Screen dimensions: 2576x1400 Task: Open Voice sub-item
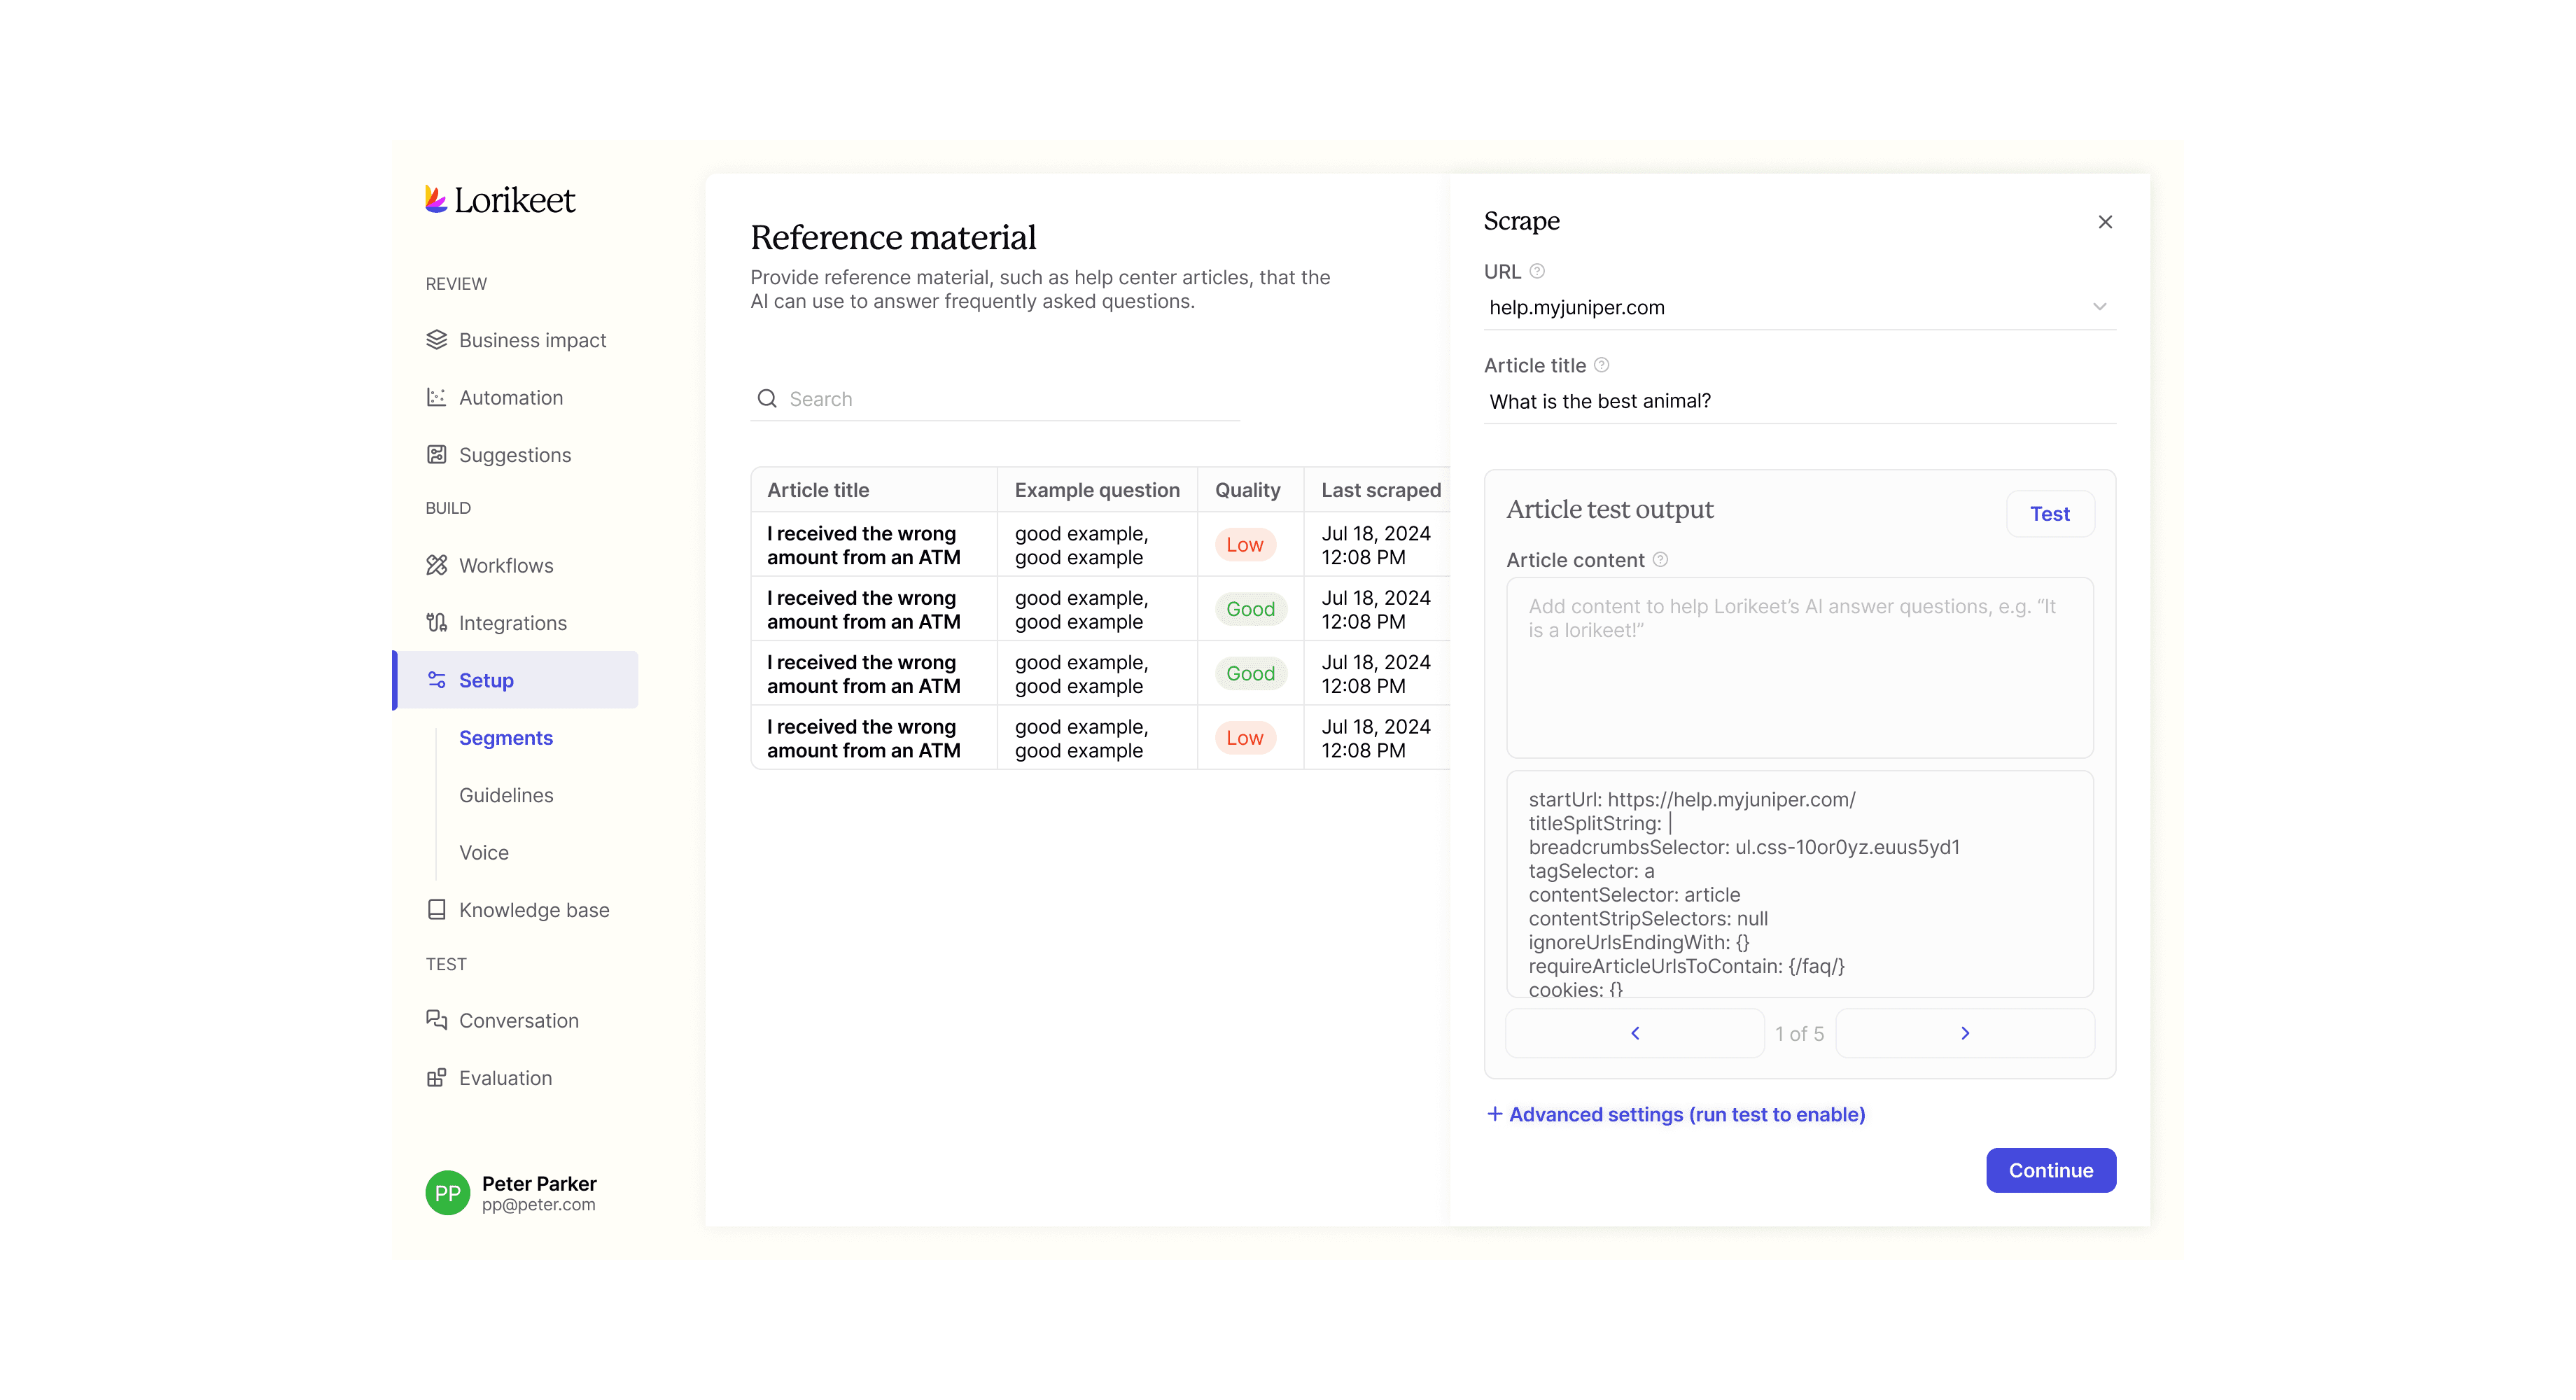click(484, 852)
